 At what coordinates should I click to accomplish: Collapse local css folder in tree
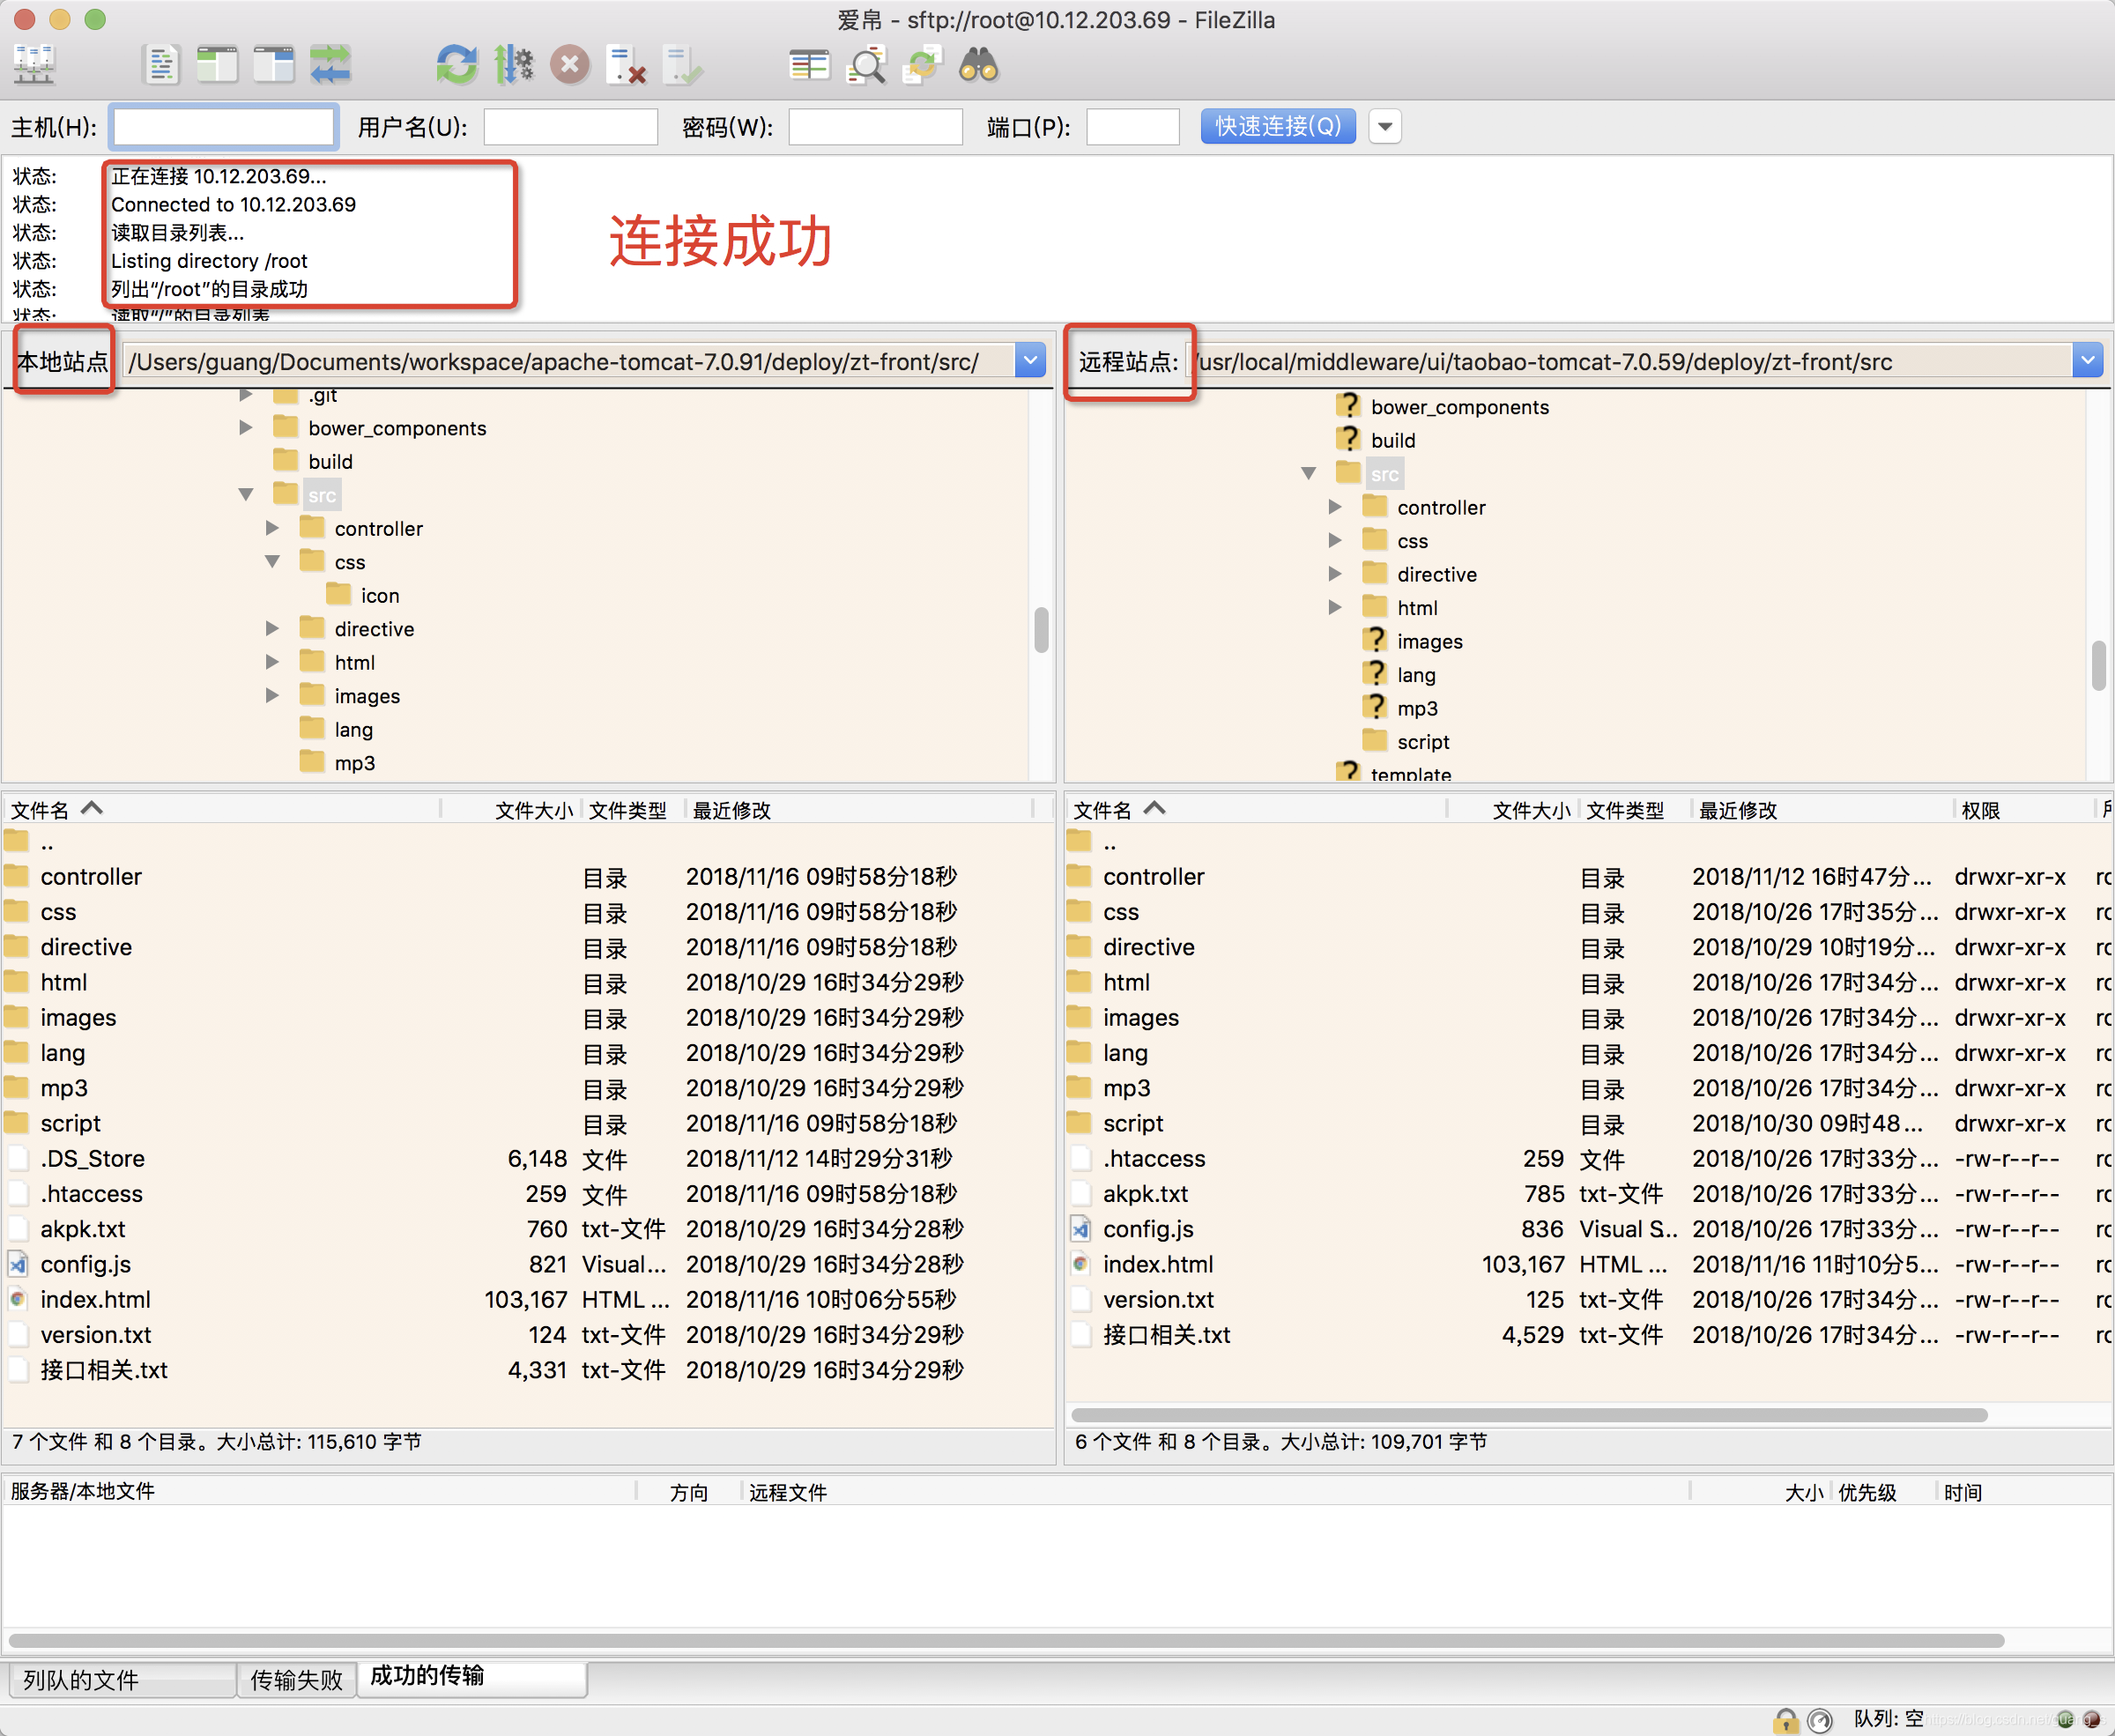tap(272, 561)
